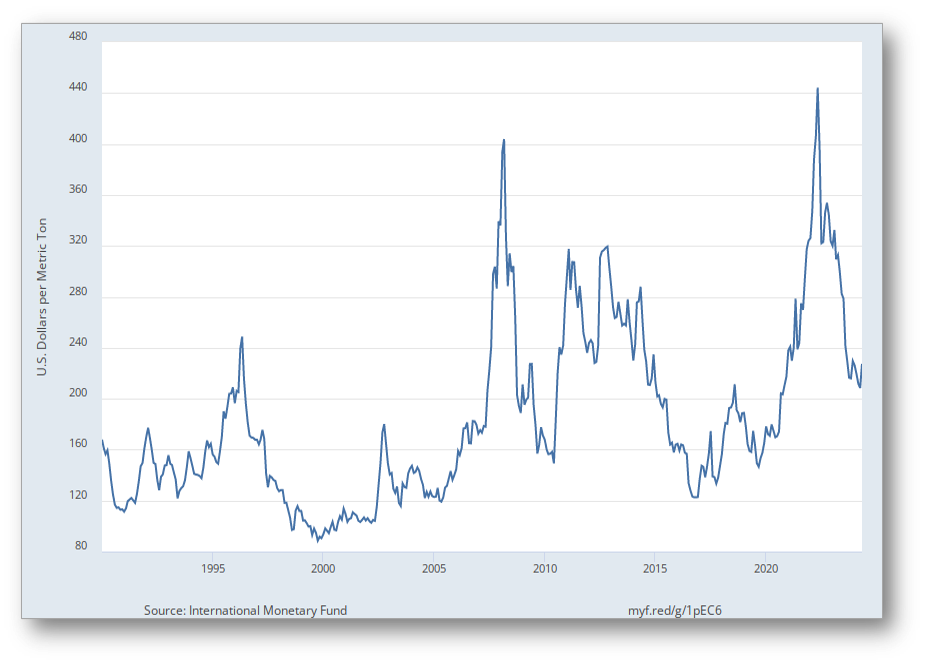925x664 pixels.
Task: Click the 240 gridline value label
Action: pos(78,343)
